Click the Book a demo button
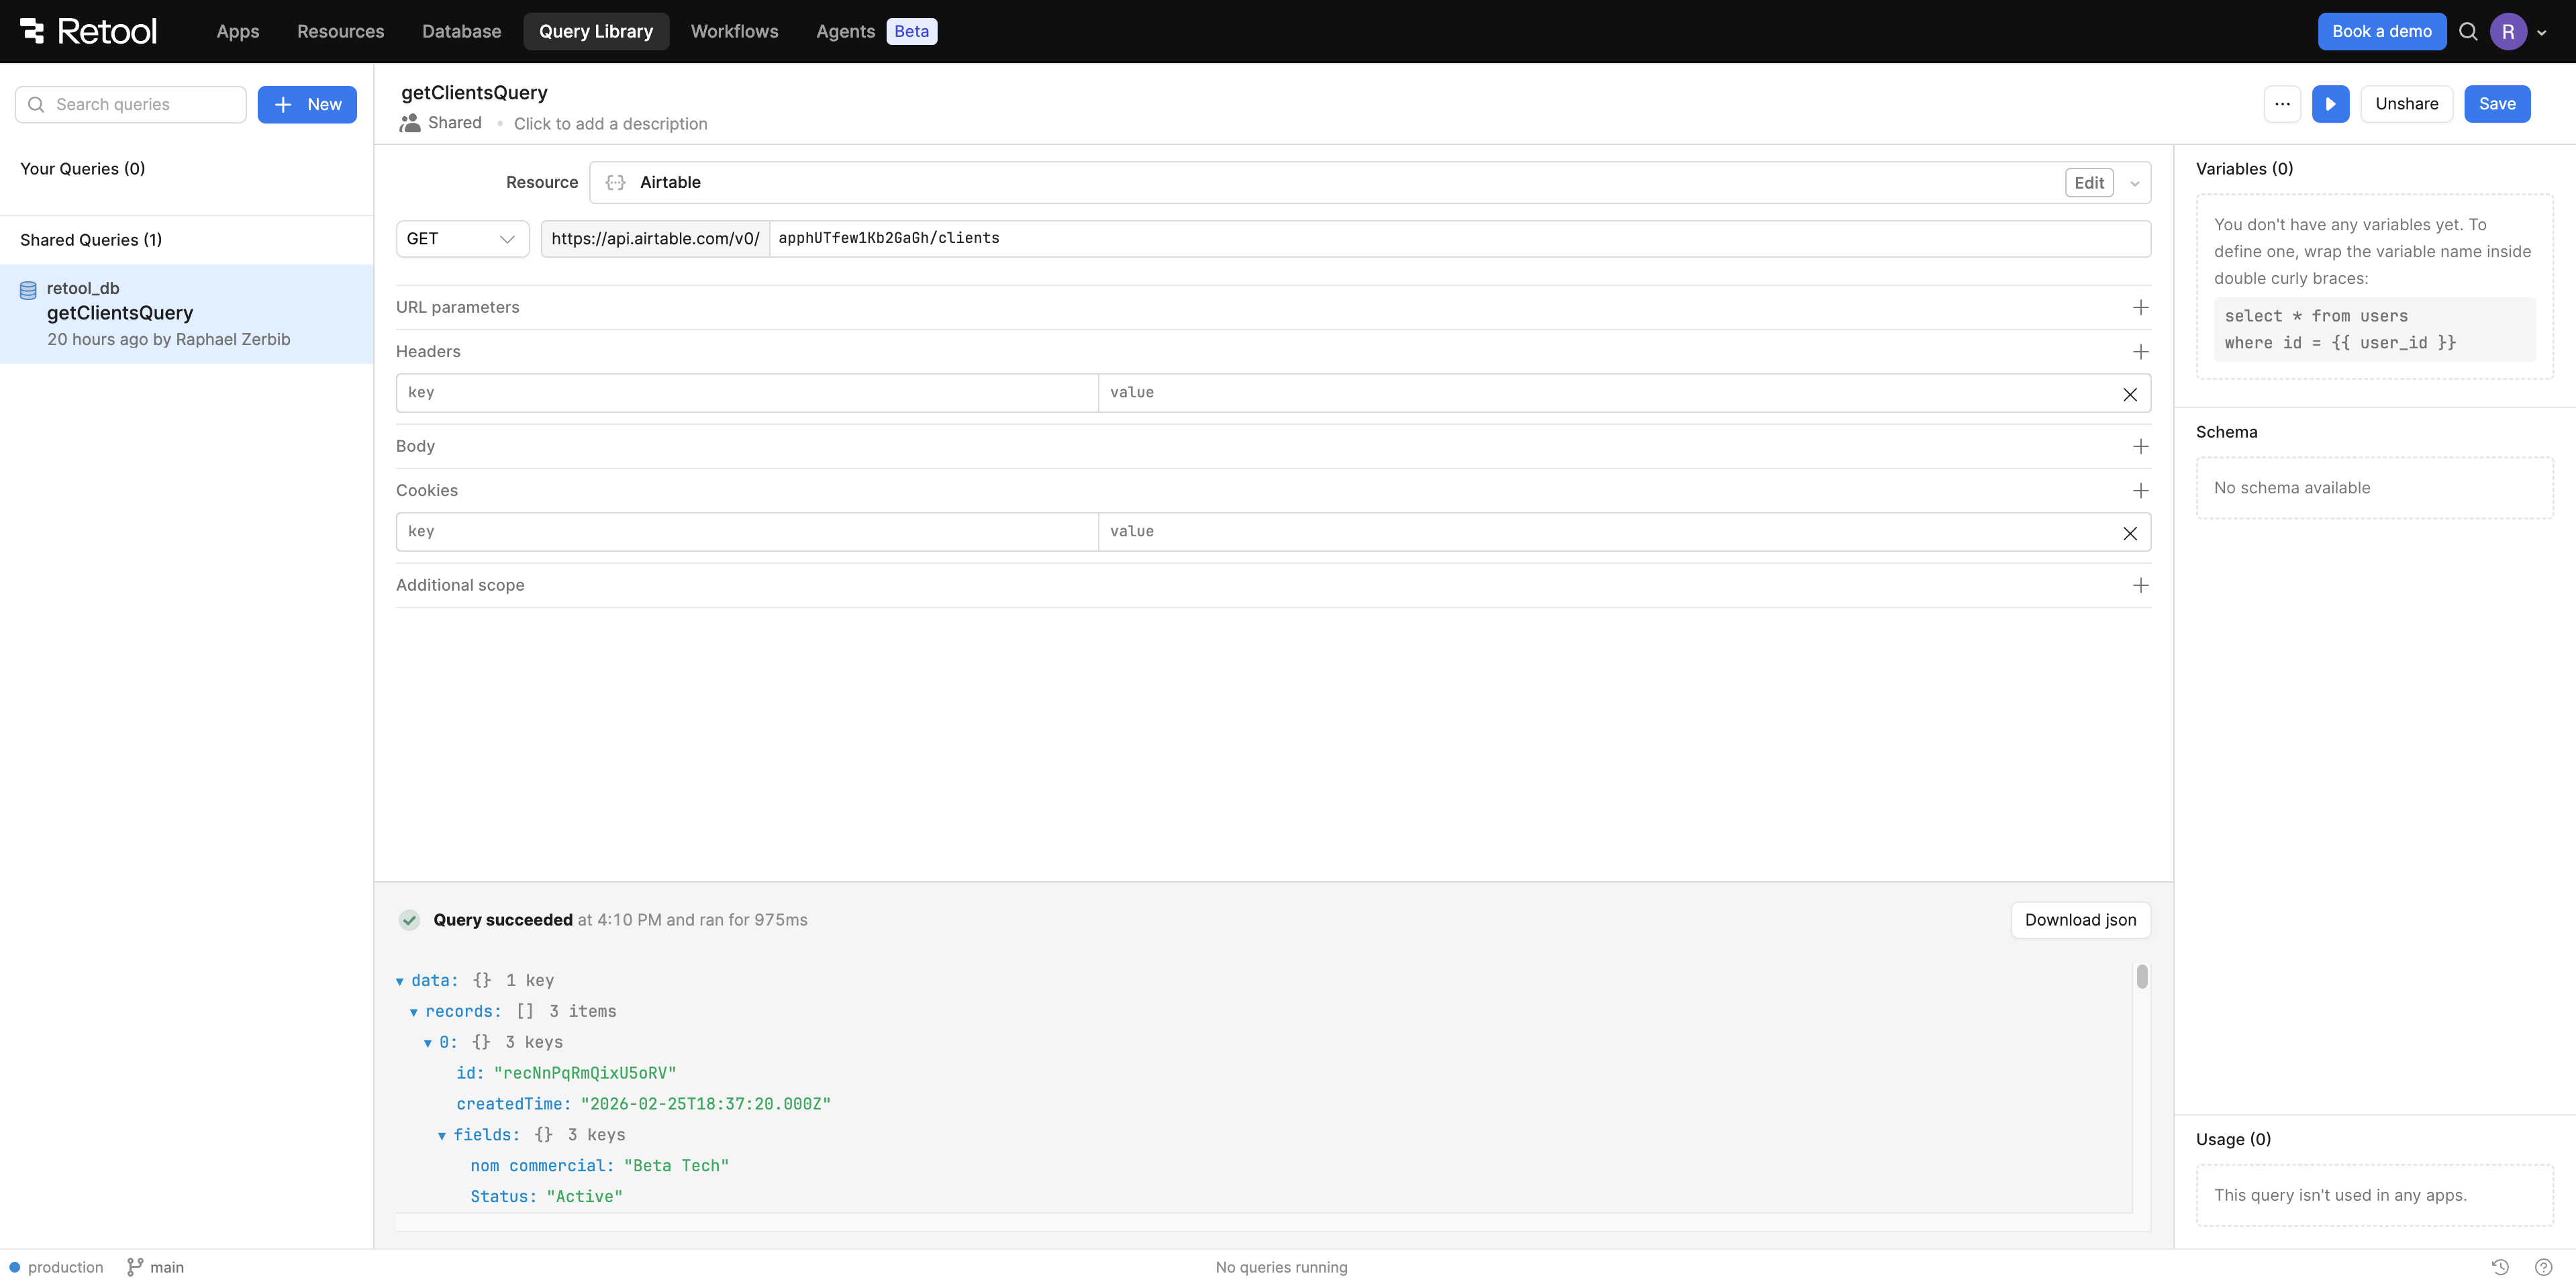Screen dimensions: 2576x1286 [x=2381, y=31]
